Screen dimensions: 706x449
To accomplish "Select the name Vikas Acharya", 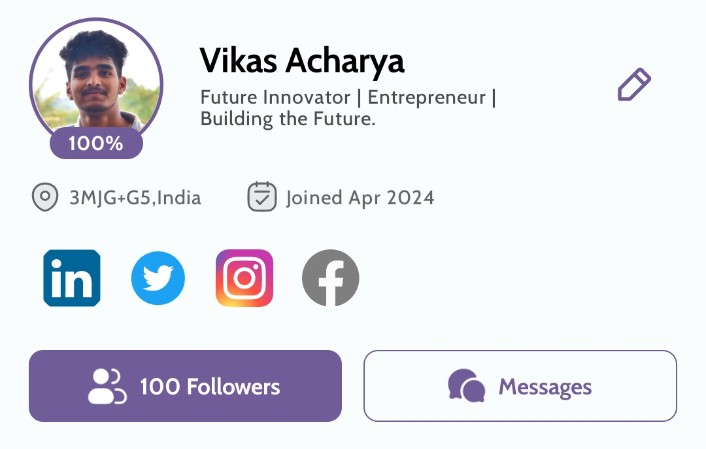I will [302, 61].
